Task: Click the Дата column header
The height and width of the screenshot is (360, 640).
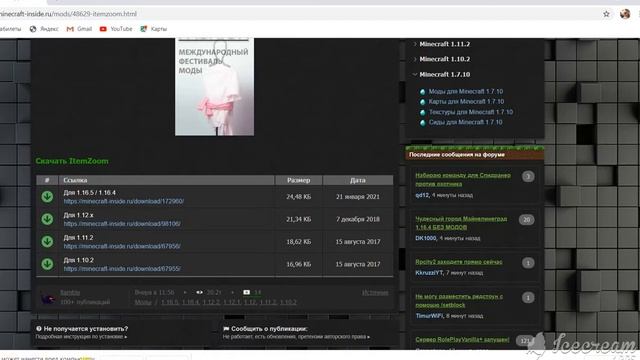Action: 358,180
